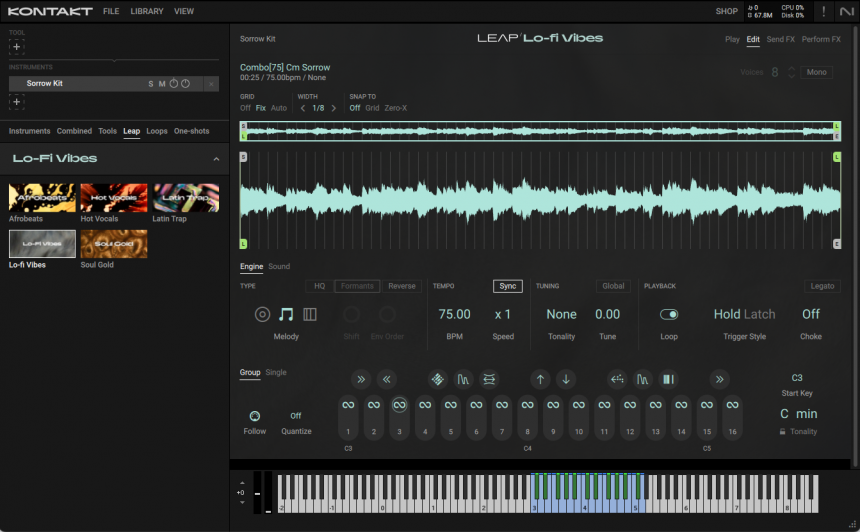Select the Melody type note icon
This screenshot has height=532, width=860.
[286, 314]
